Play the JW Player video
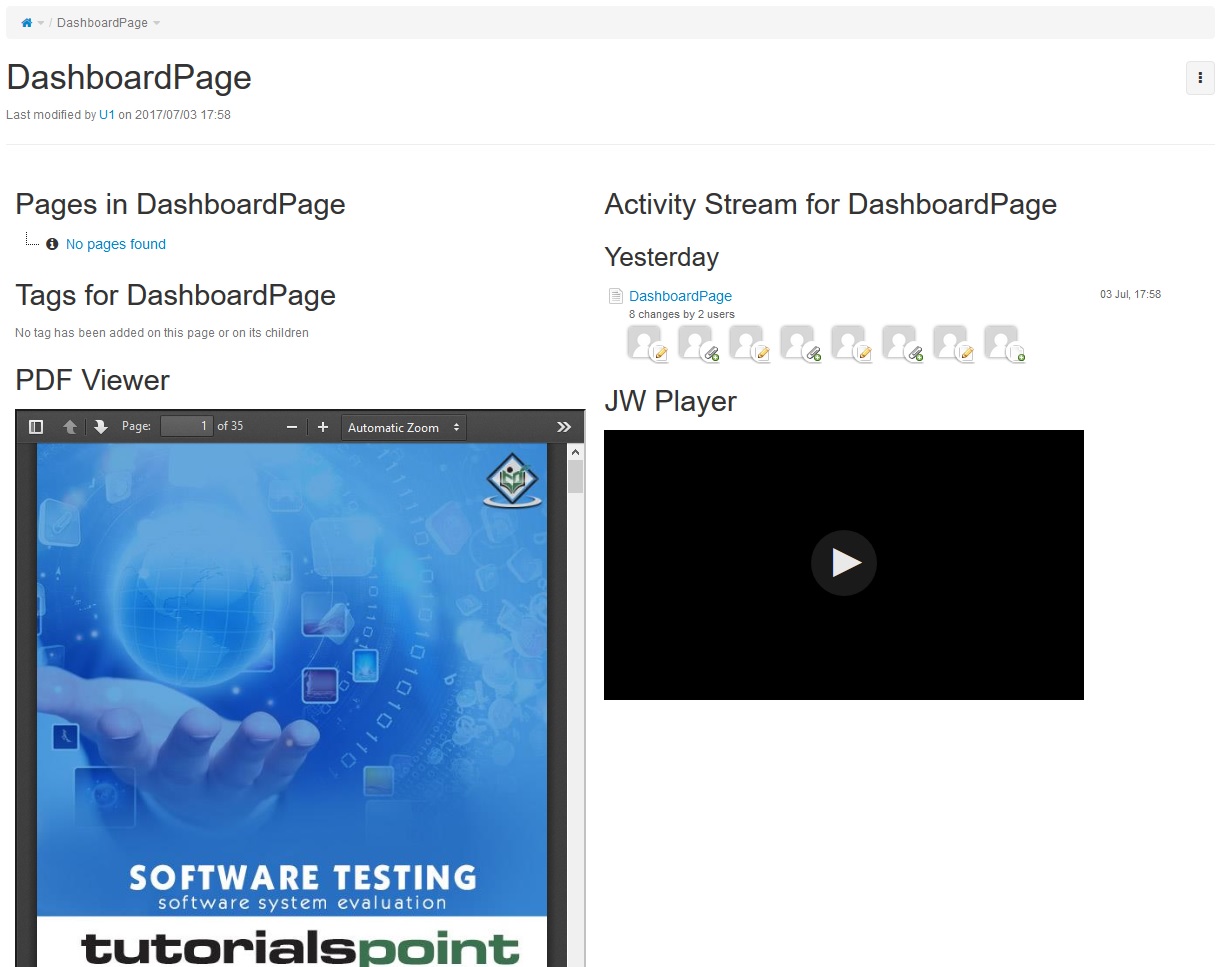 pyautogui.click(x=843, y=563)
